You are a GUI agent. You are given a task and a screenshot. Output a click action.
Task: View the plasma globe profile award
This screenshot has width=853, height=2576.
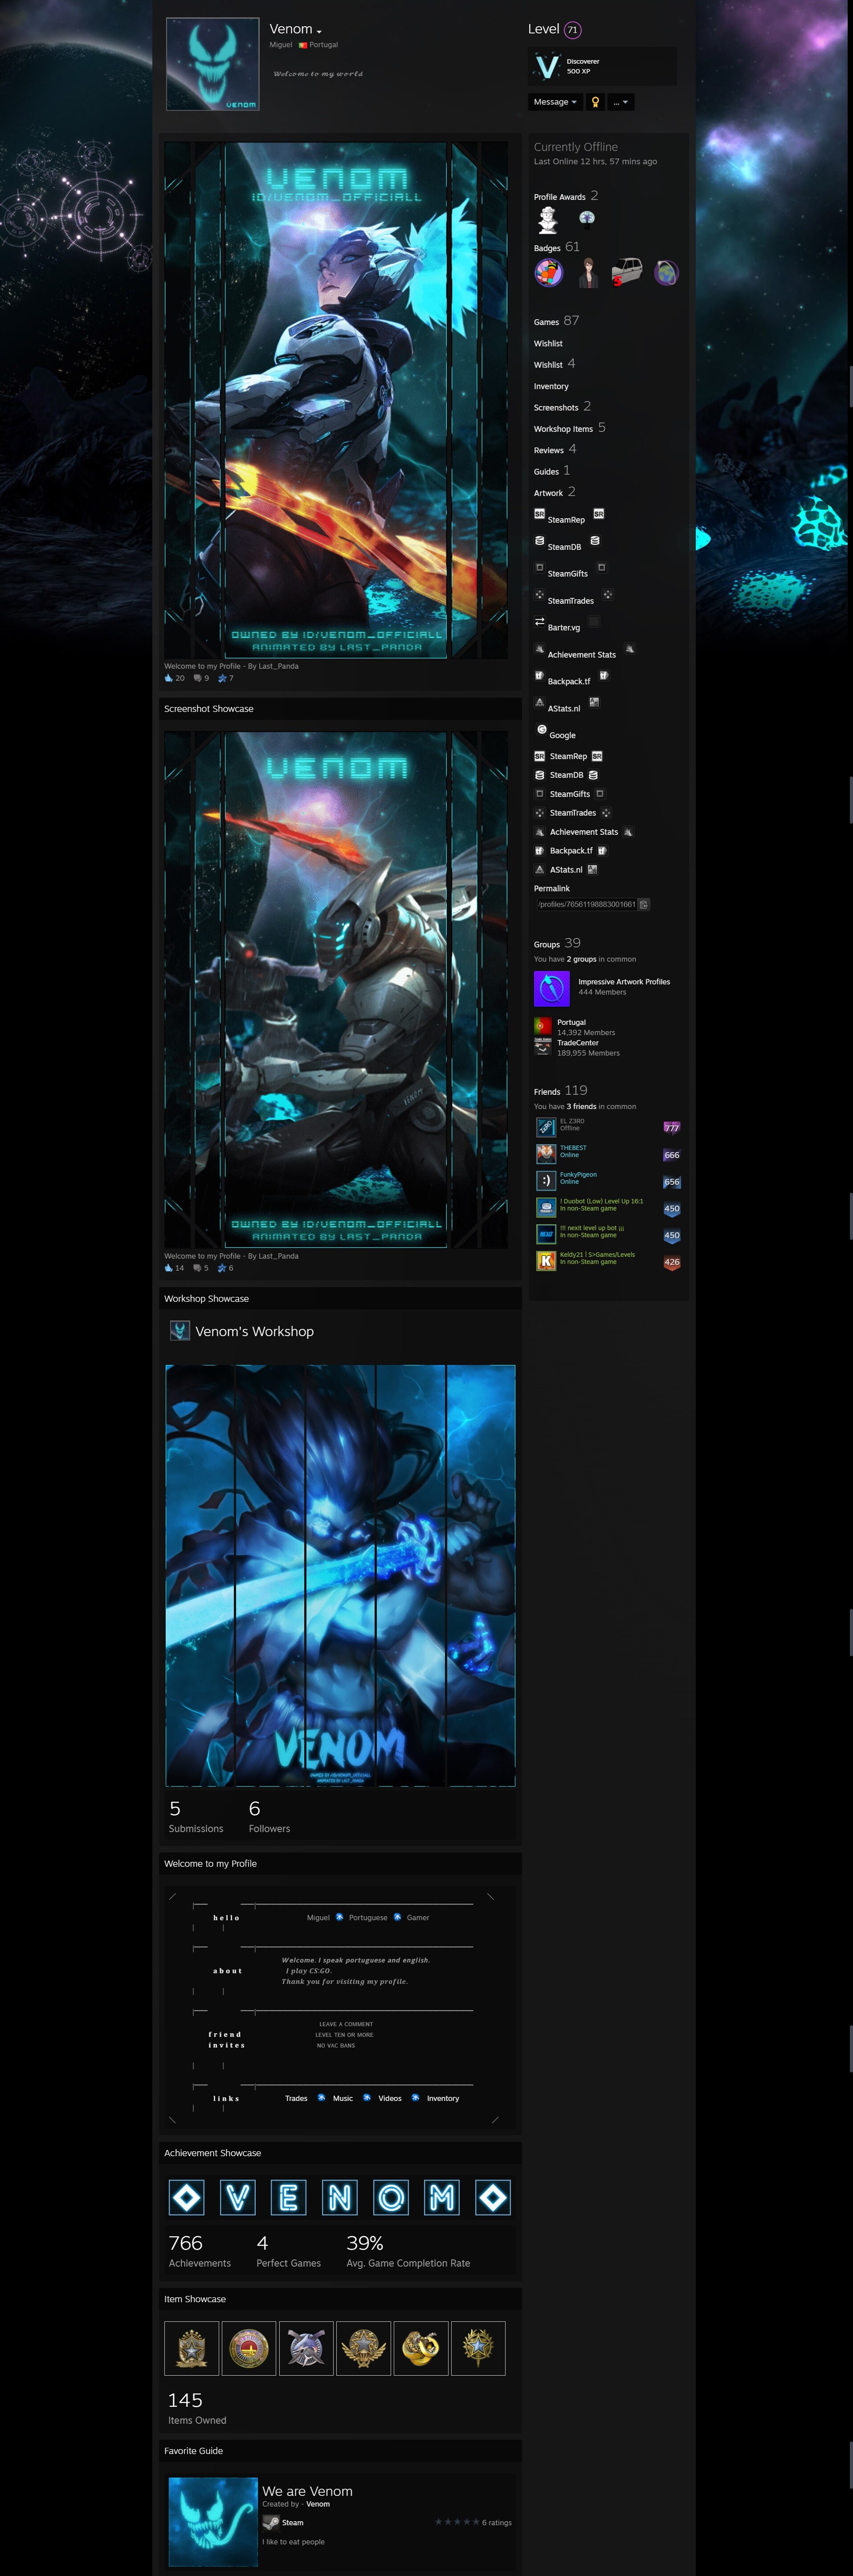(587, 218)
